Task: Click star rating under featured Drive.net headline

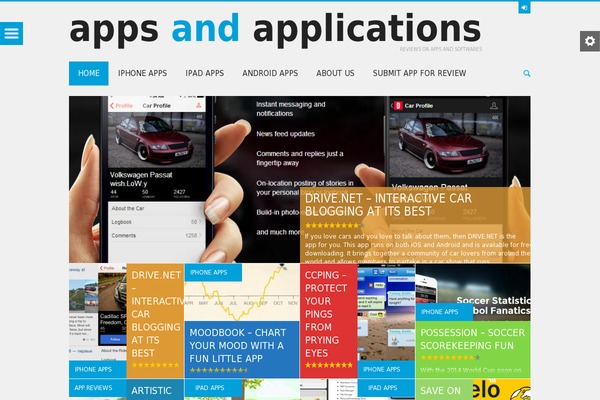Action: click(334, 226)
